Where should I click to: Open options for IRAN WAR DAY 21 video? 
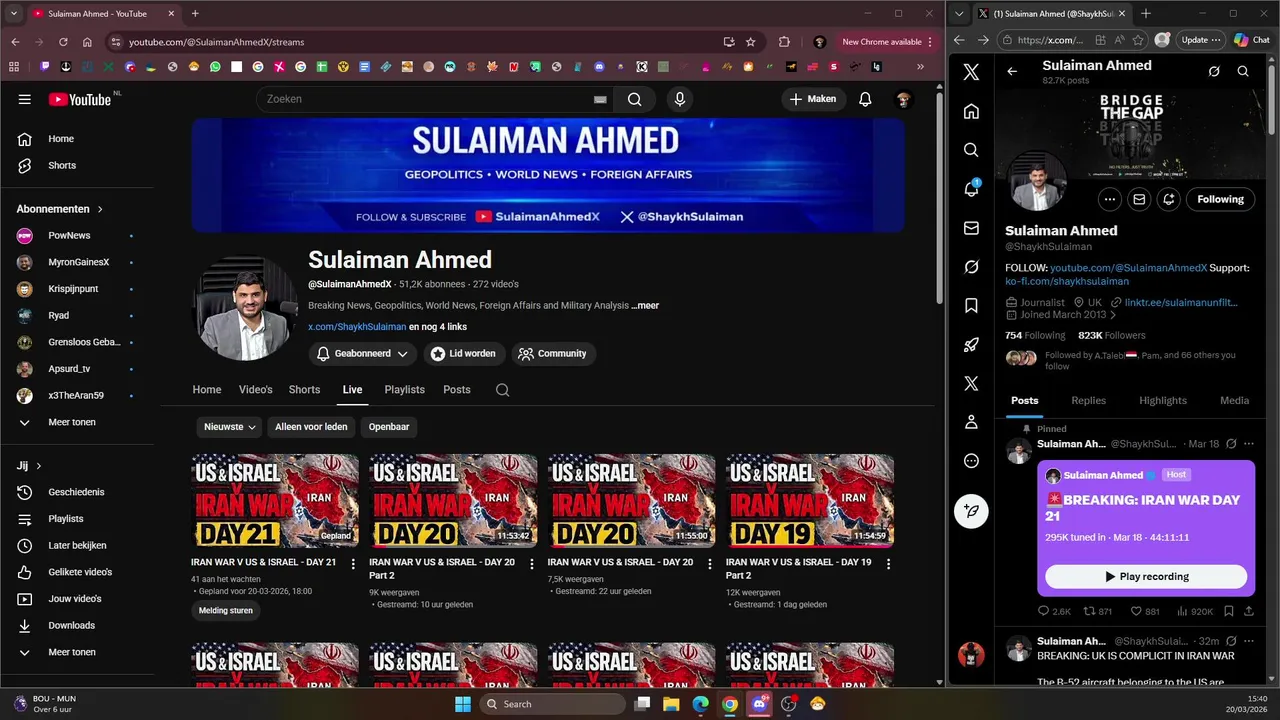click(353, 564)
